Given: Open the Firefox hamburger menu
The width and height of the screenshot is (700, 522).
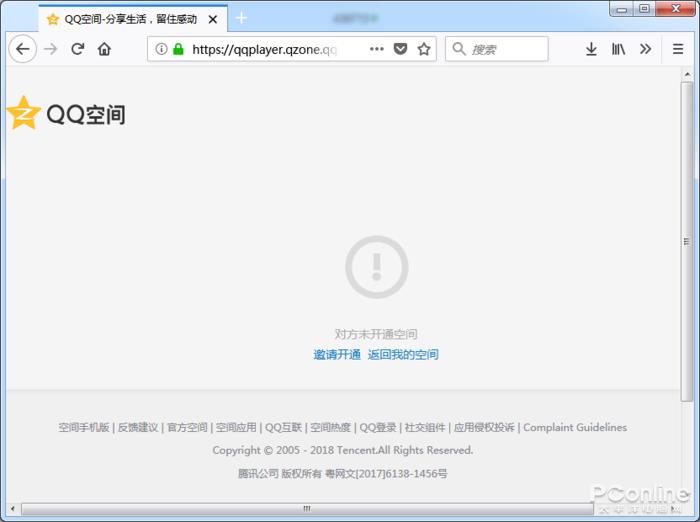Looking at the screenshot, I should pyautogui.click(x=678, y=49).
